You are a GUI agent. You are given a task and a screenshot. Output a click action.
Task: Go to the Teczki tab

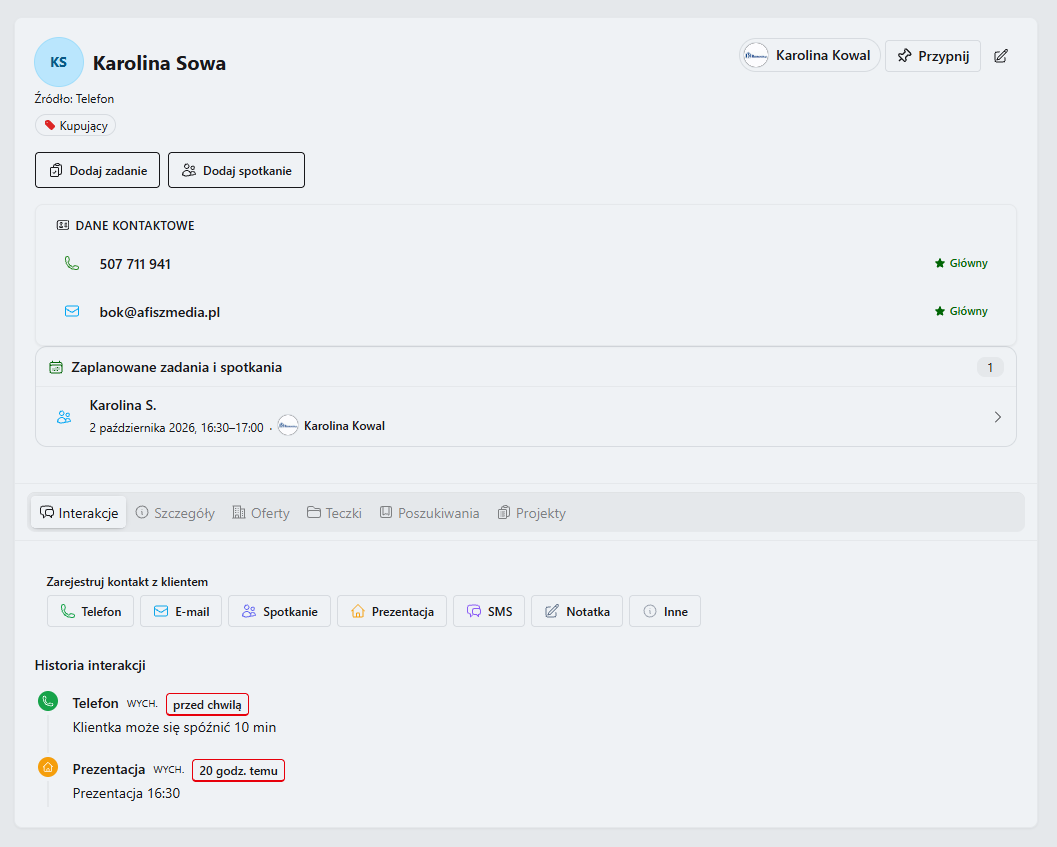coord(334,513)
